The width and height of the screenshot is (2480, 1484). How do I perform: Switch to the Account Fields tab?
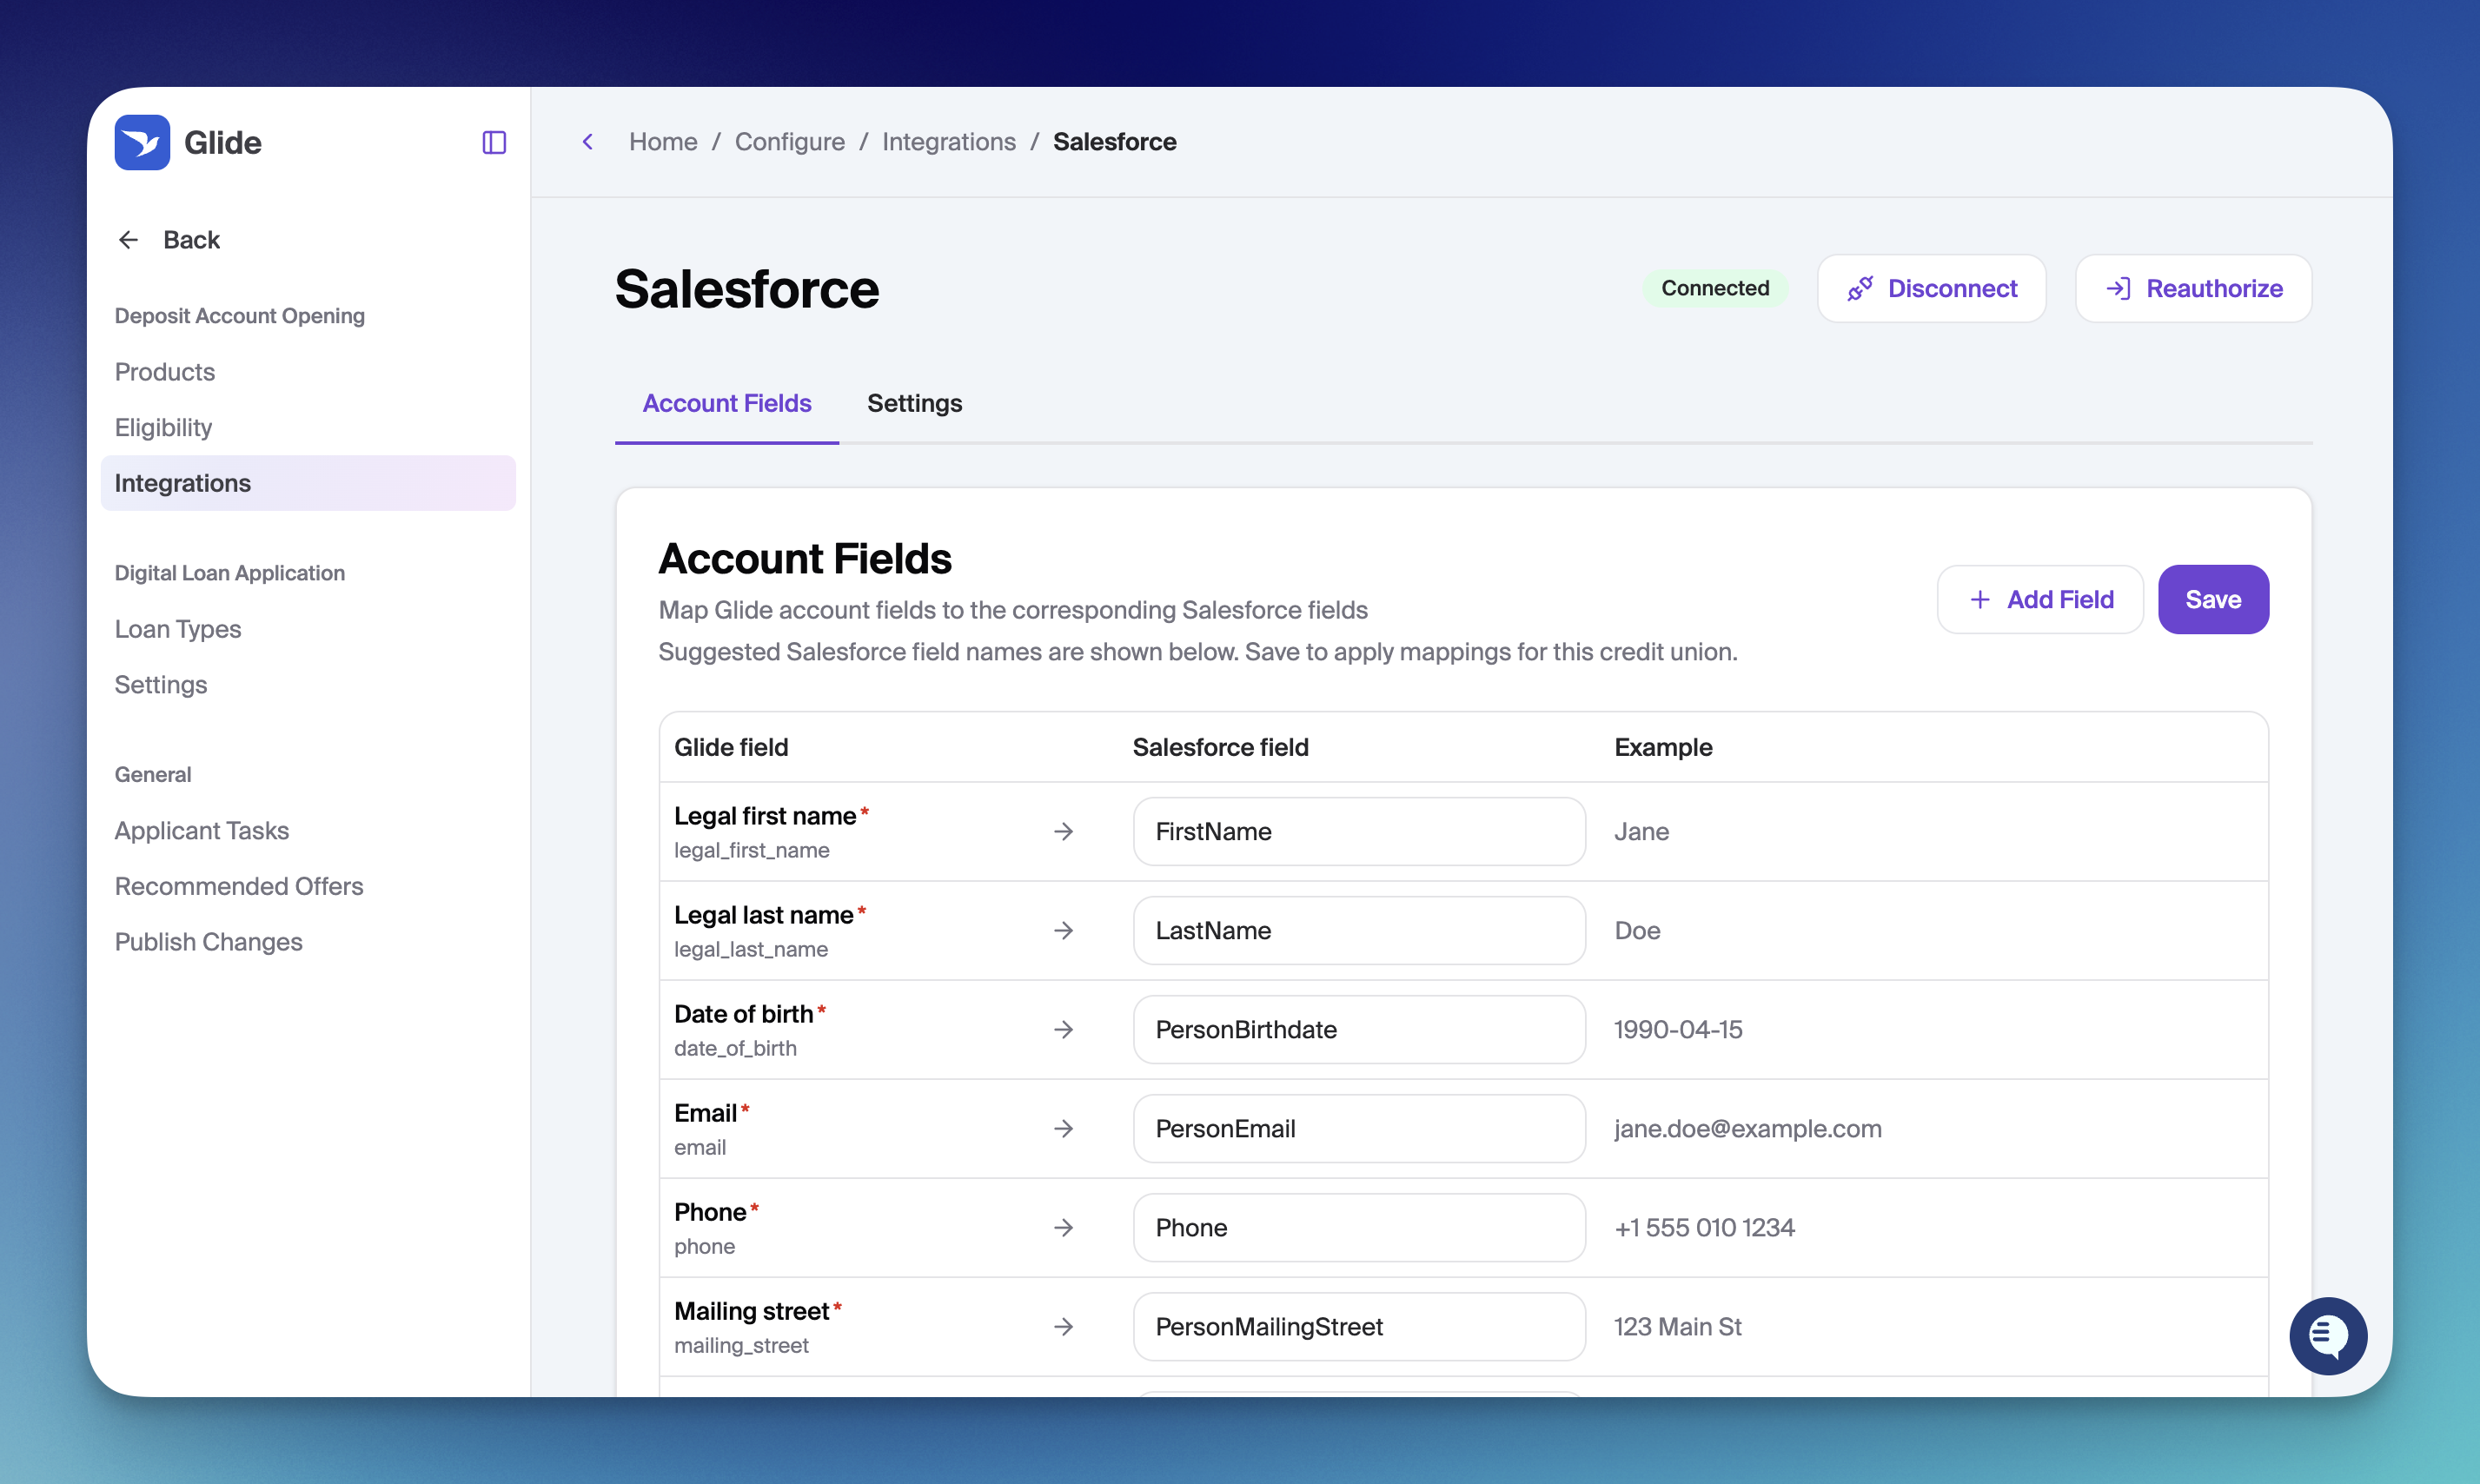point(727,403)
